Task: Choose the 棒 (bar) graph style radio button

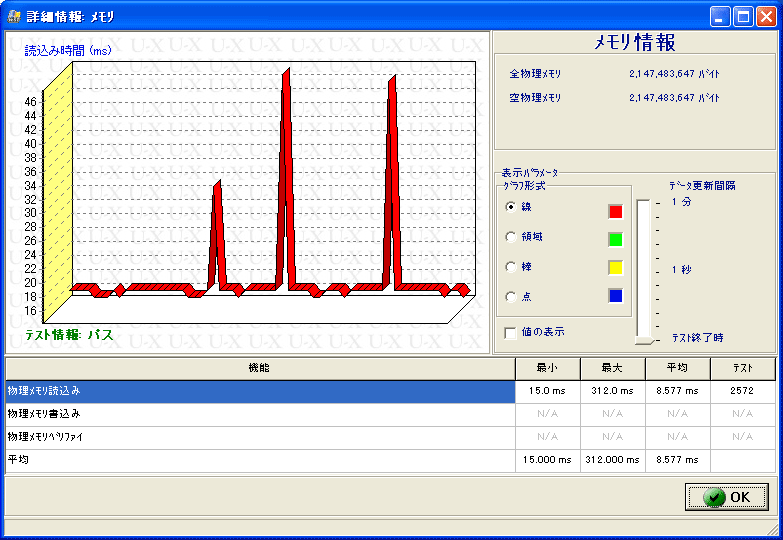Action: tap(512, 267)
